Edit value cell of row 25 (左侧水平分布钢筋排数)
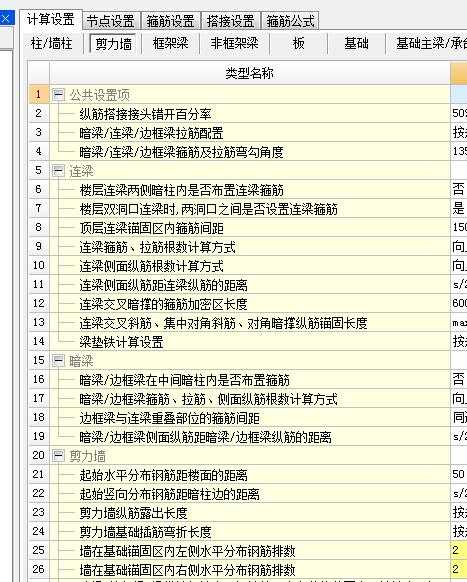The height and width of the screenshot is (582, 467). (x=459, y=550)
